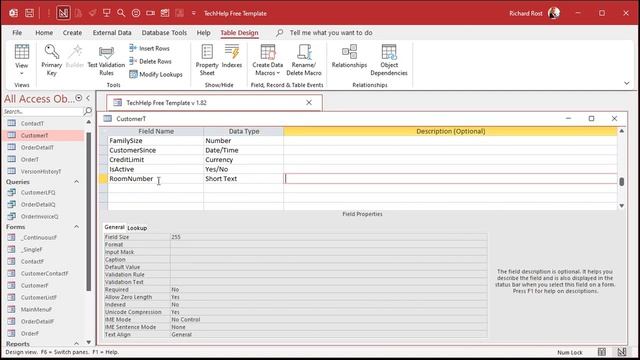The height and width of the screenshot is (360, 640).
Task: Collapse the Forms group
Action: pyautogui.click(x=76, y=227)
